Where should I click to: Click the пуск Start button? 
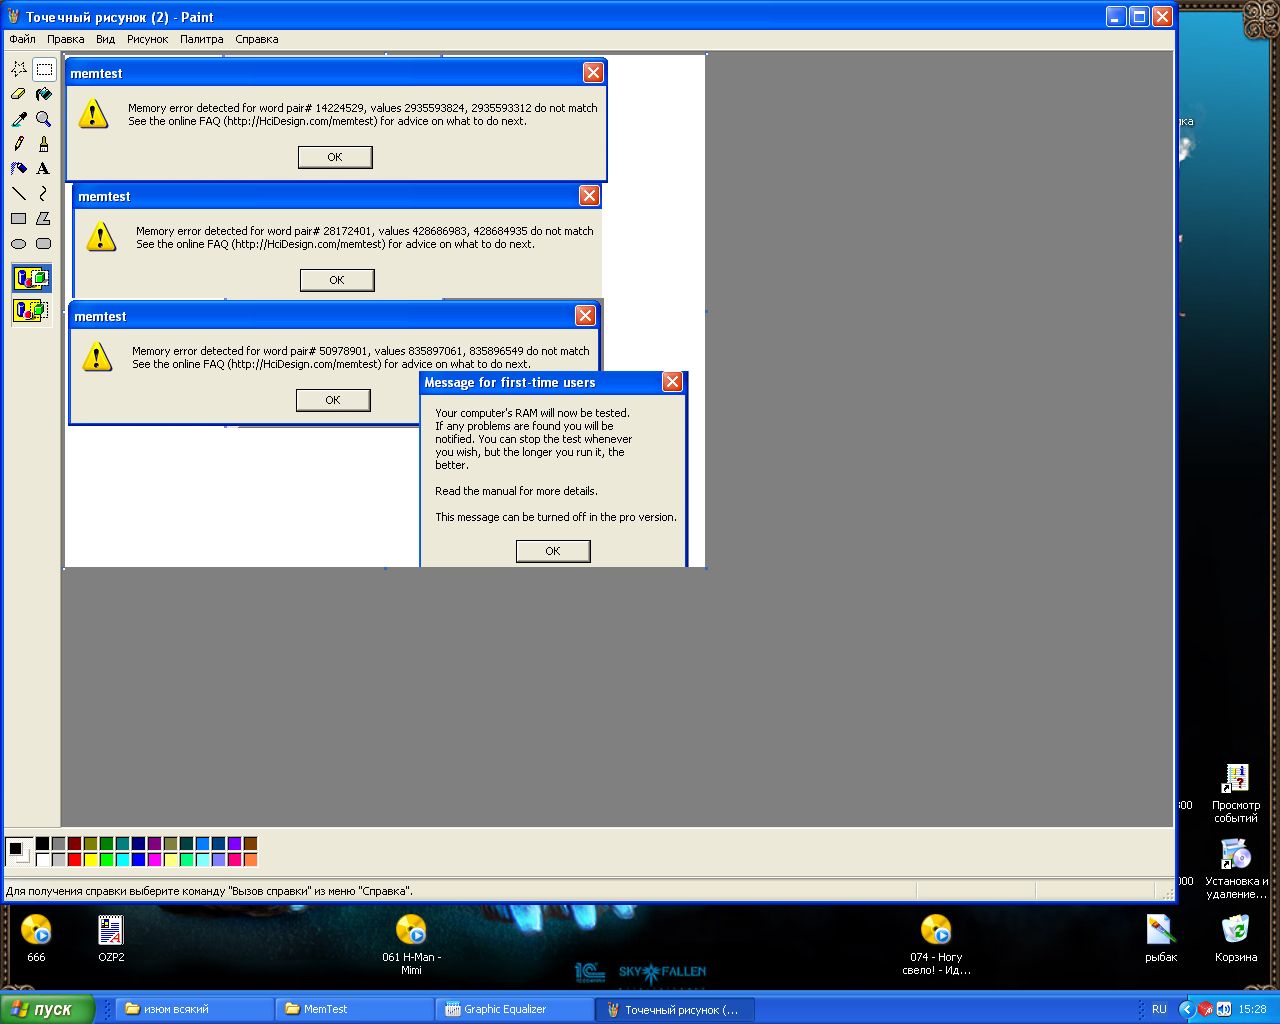point(48,1009)
